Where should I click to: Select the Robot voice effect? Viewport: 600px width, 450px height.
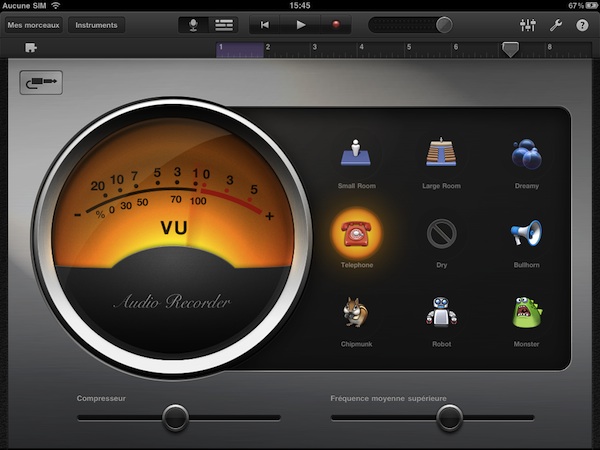[441, 312]
